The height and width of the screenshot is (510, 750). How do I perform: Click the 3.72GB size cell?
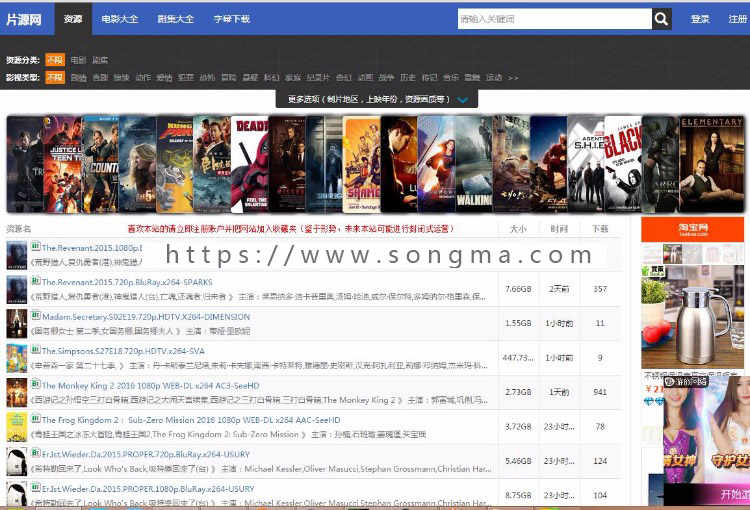518,427
